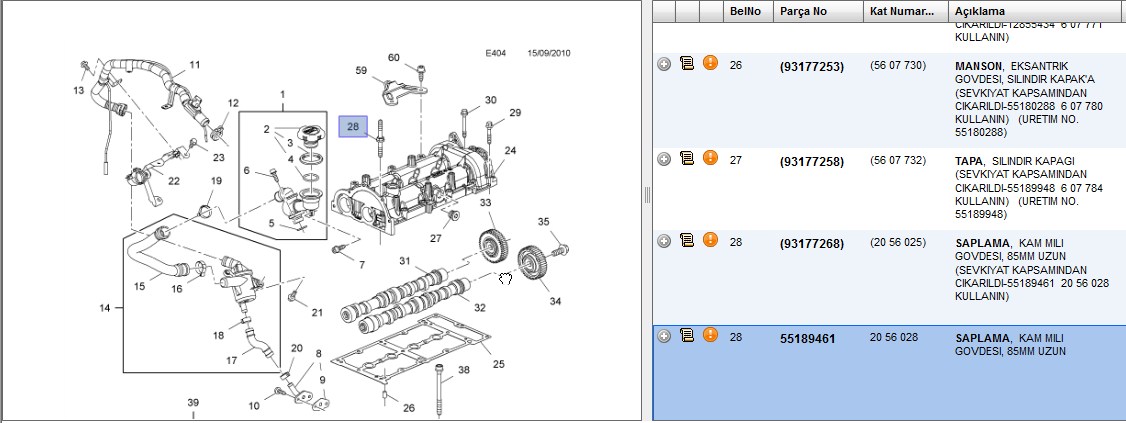Click callout number 12 in diagram
This screenshot has width=1126, height=423.
[x=233, y=103]
